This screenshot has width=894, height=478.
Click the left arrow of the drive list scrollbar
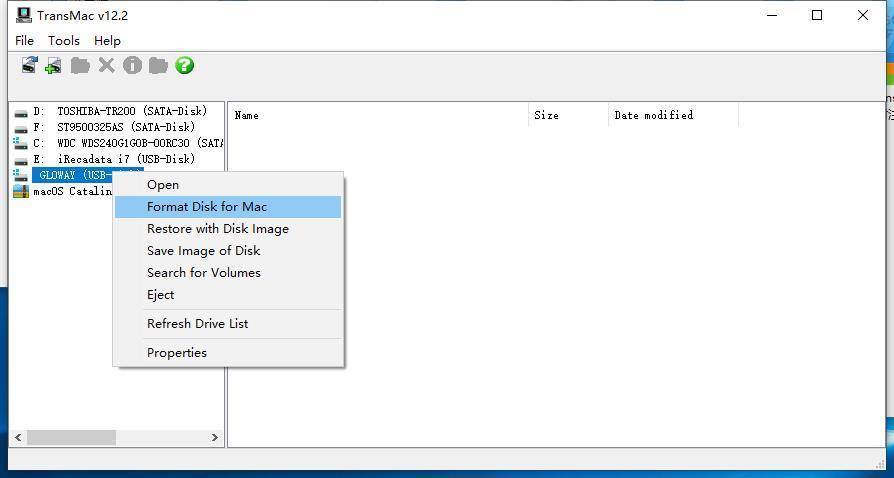pyautogui.click(x=18, y=438)
